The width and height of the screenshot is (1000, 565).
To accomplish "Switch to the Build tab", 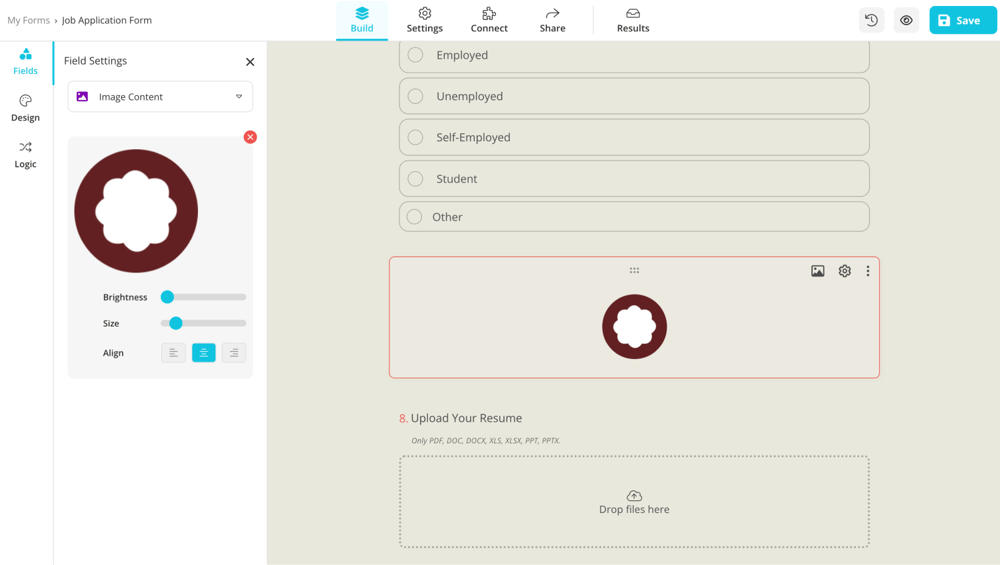I will [362, 20].
